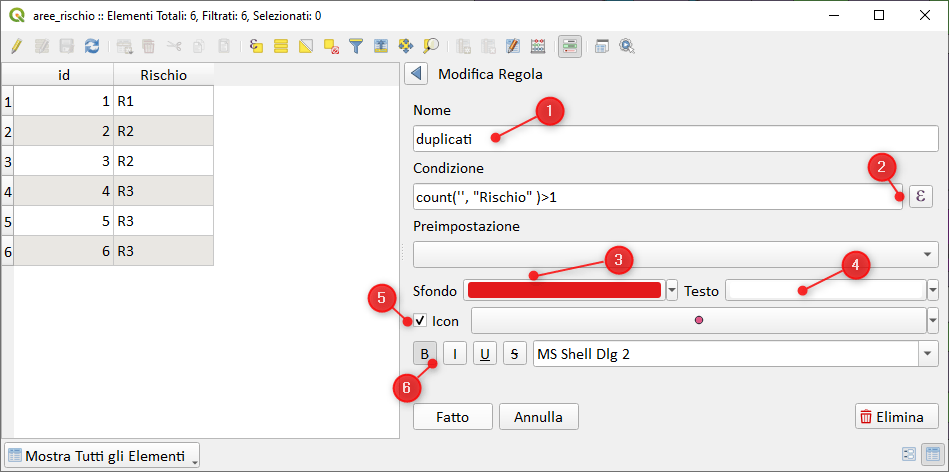
Task: Uncheck the Icon checkbox
Action: click(420, 320)
